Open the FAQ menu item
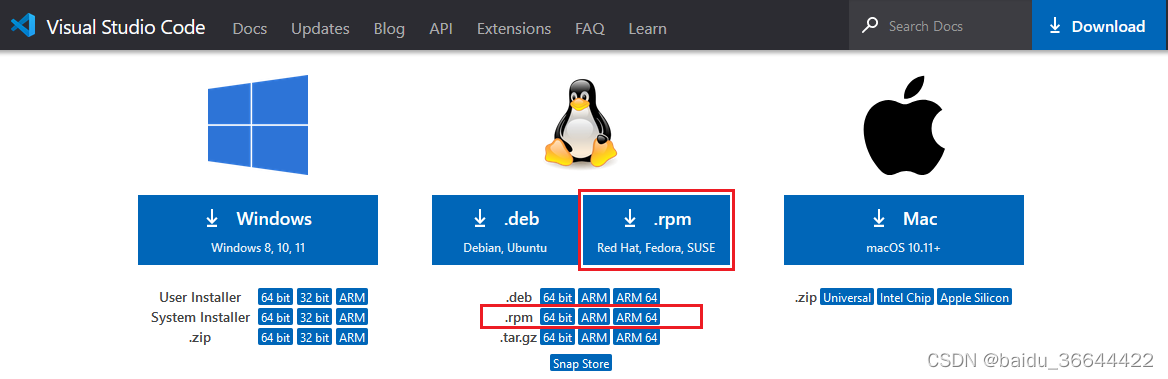The width and height of the screenshot is (1168, 379). point(590,28)
